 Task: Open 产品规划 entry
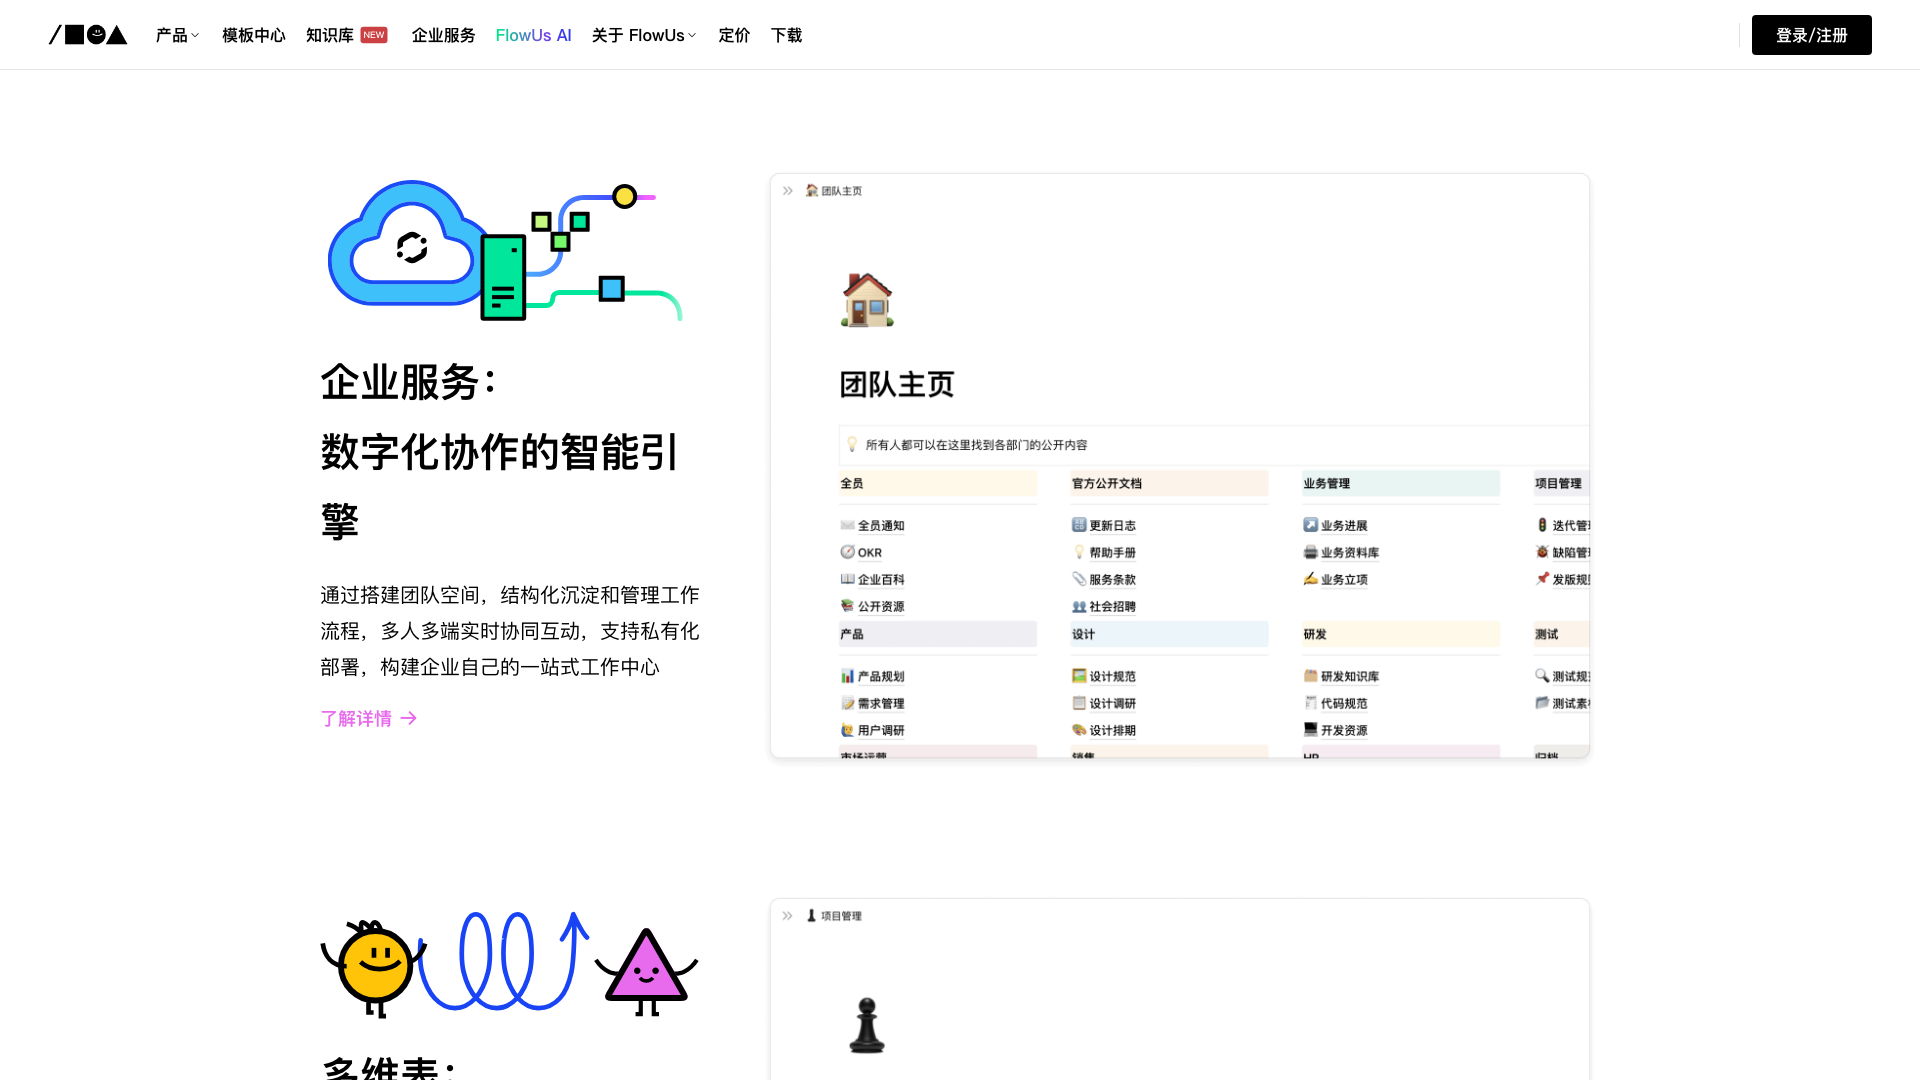pos(872,676)
